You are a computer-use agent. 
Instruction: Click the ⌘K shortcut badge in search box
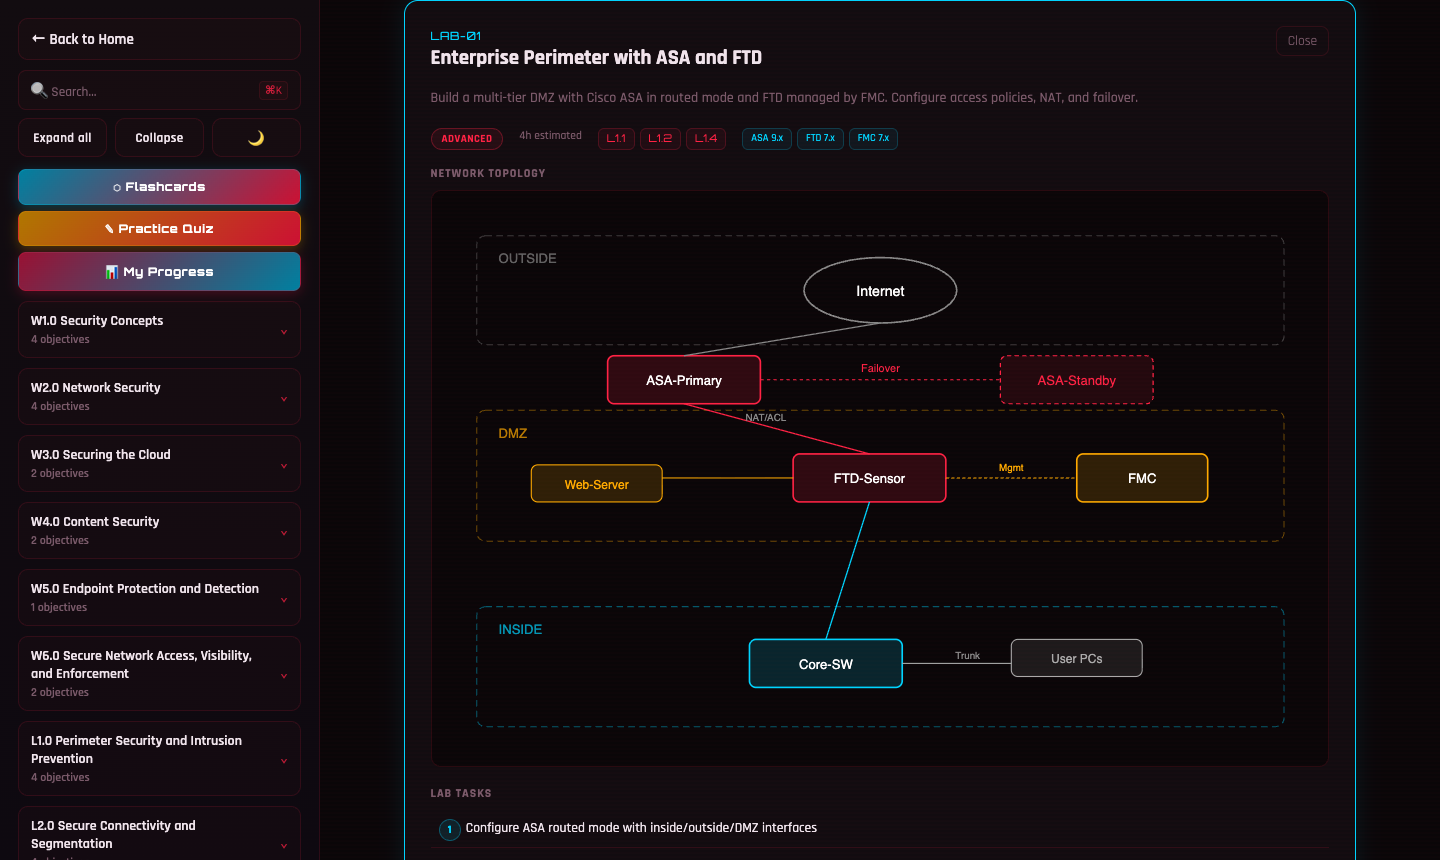click(273, 90)
